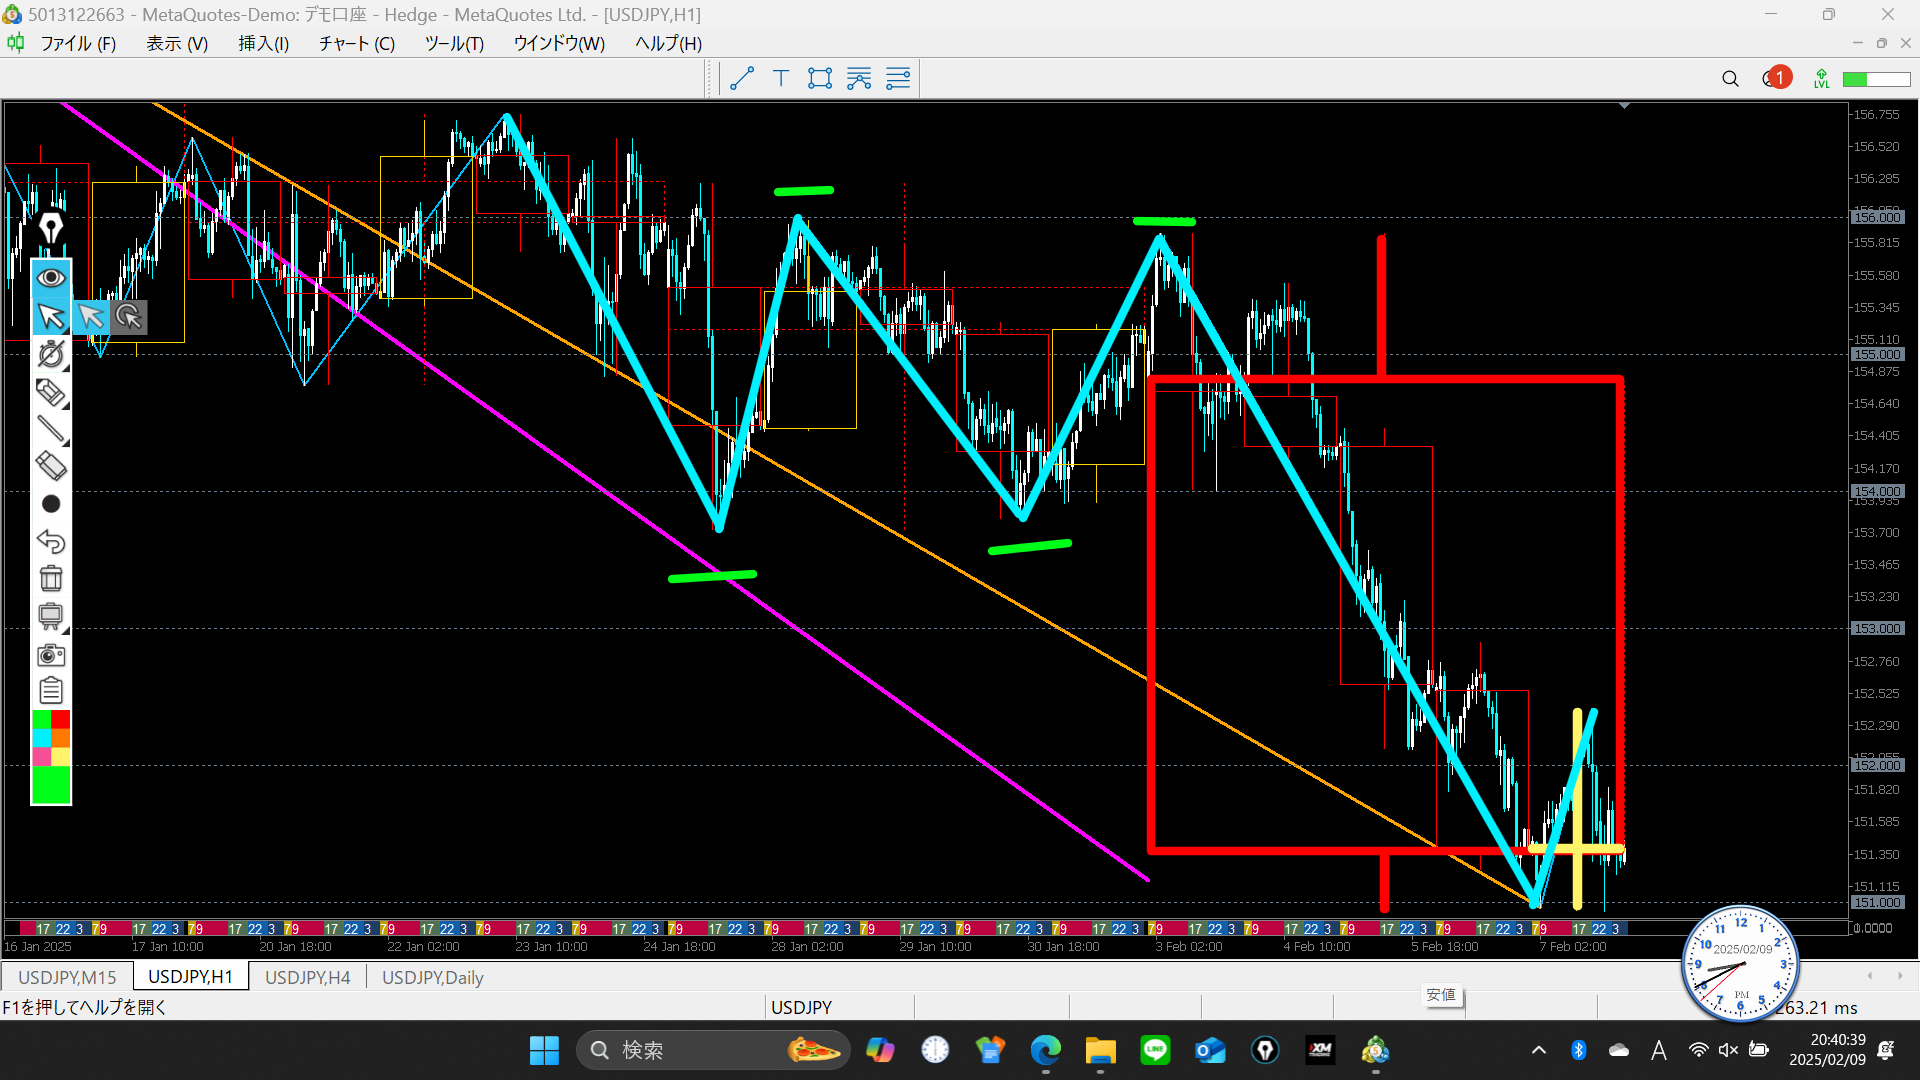
Task: Switch to the USDJPY,M15 chart tab
Action: [x=67, y=977]
